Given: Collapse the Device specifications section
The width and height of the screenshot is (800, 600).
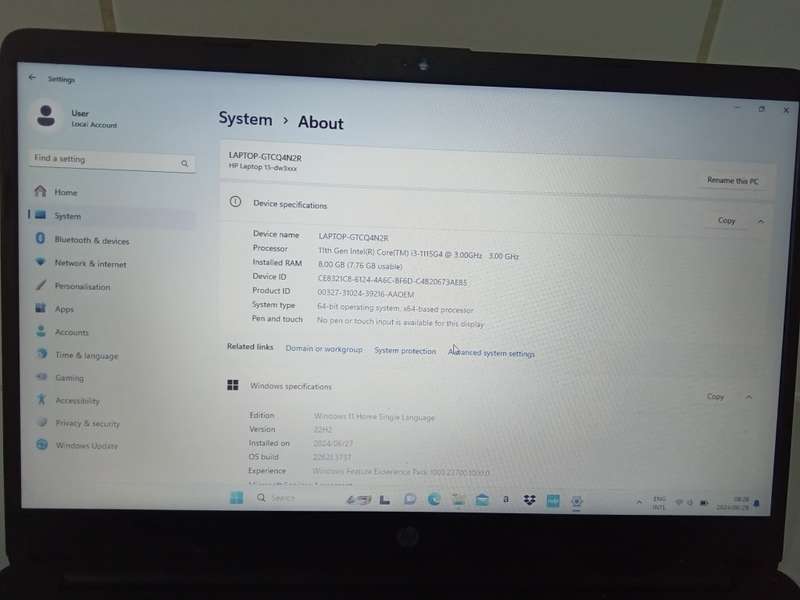Looking at the screenshot, I should click(761, 221).
